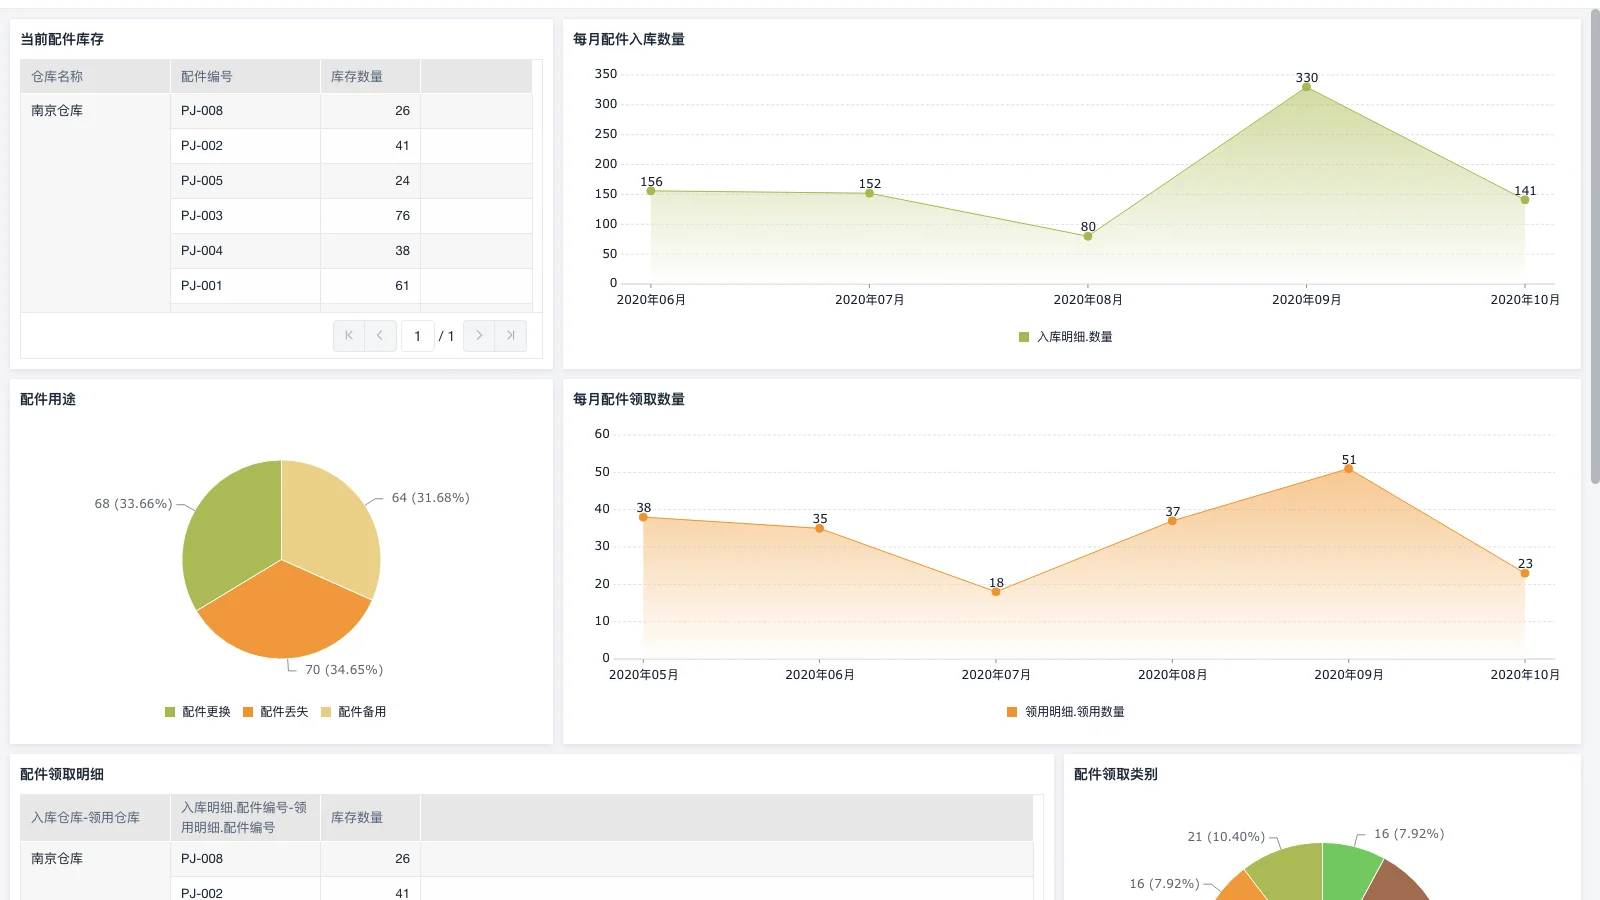Click 配件编号 column header in inventory table
This screenshot has width=1600, height=900.
(x=245, y=76)
